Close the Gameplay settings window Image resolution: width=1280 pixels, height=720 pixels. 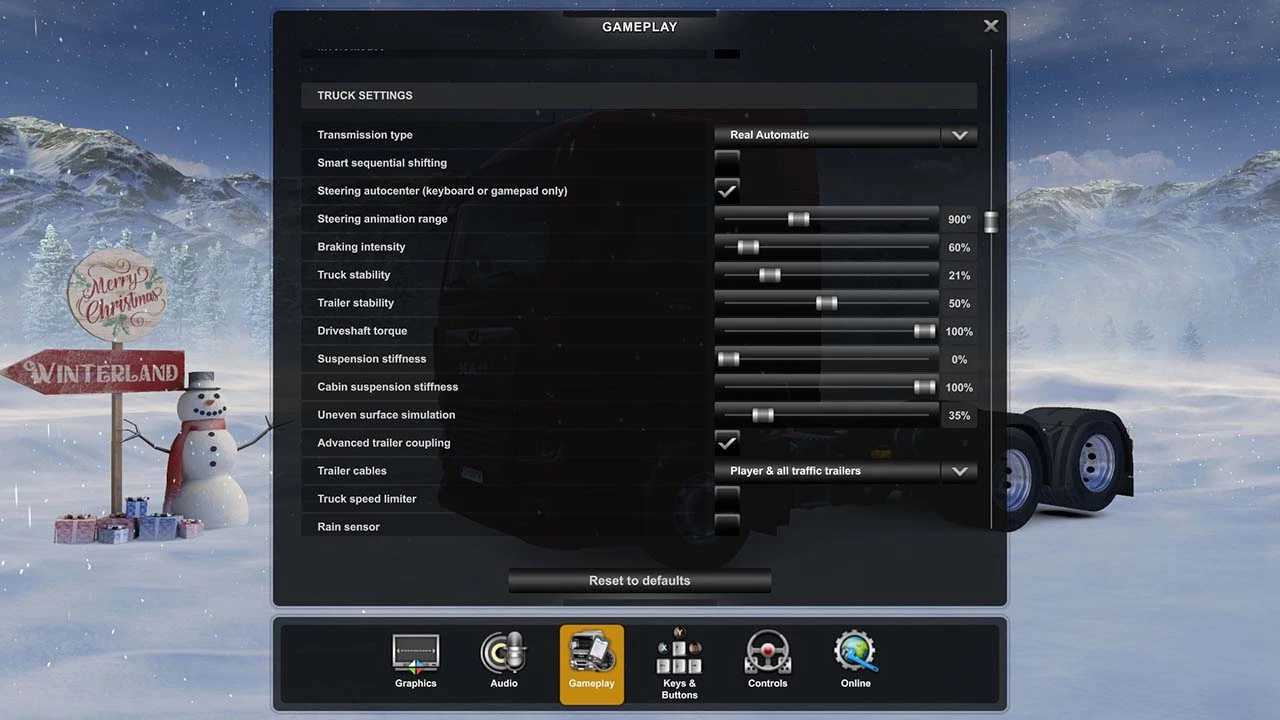pyautogui.click(x=990, y=26)
